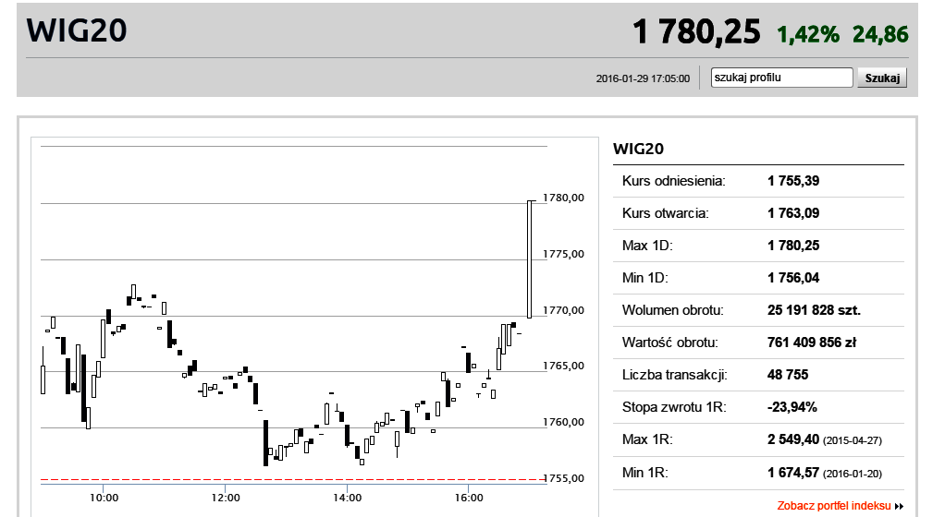Click the tall closing candle reaching 1780
The width and height of the screenshot is (945, 517).
tap(530, 259)
